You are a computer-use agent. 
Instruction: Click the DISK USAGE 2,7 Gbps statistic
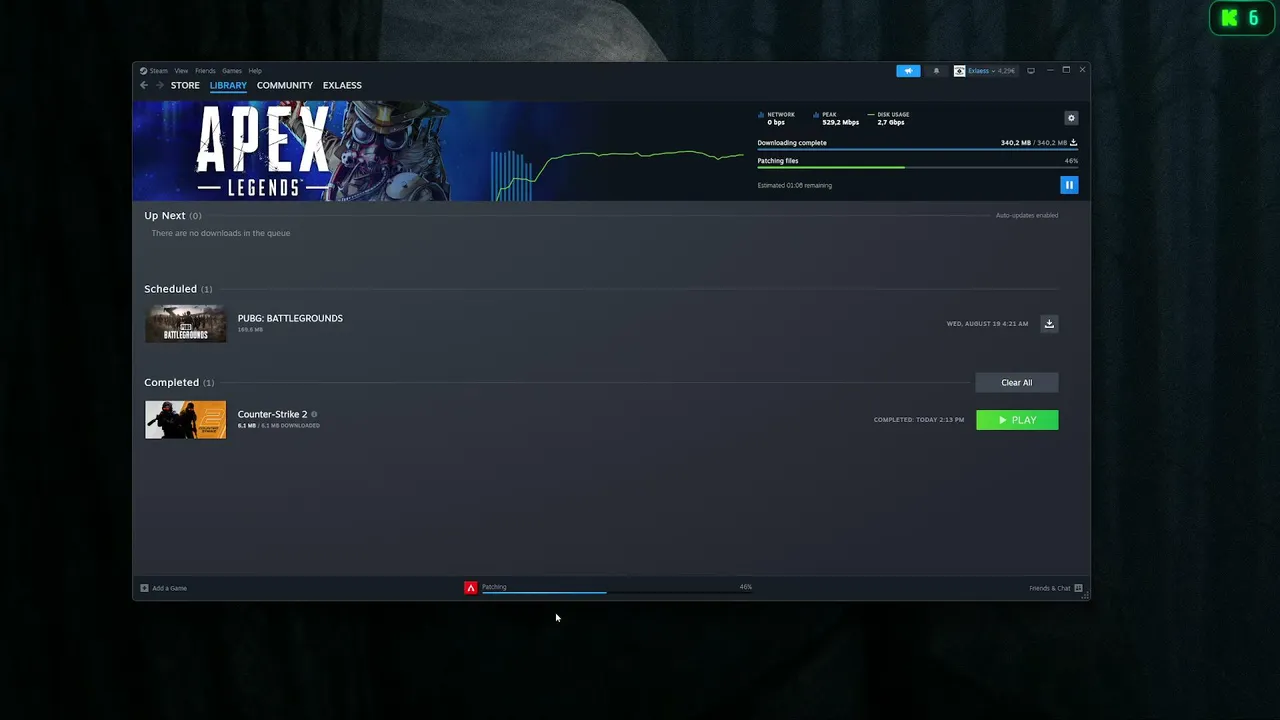[x=888, y=118]
